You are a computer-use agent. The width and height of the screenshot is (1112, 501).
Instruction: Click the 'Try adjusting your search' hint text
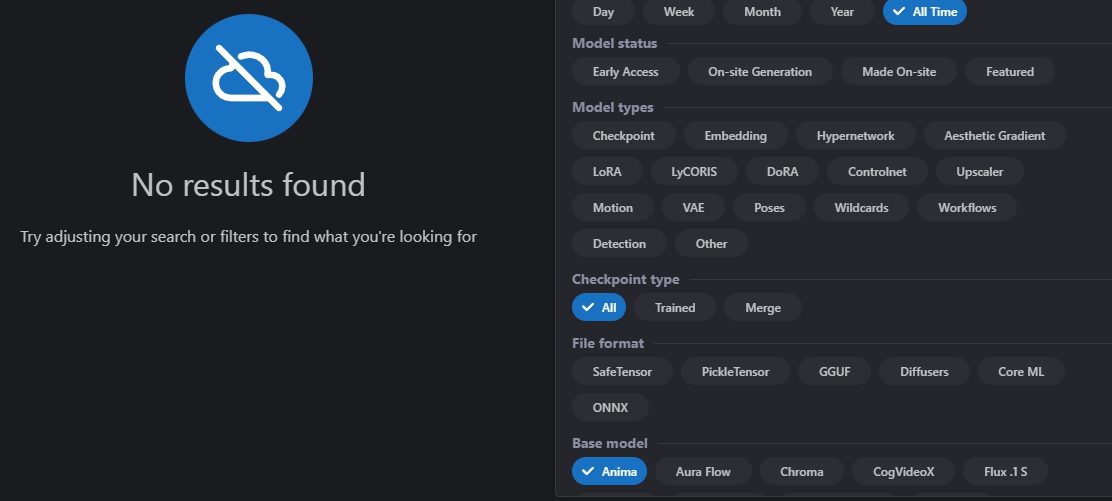coord(248,236)
